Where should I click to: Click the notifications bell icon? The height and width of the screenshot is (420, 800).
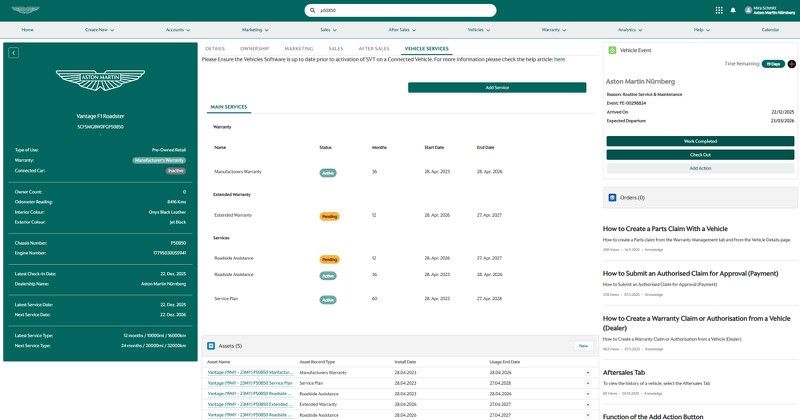click(x=733, y=10)
